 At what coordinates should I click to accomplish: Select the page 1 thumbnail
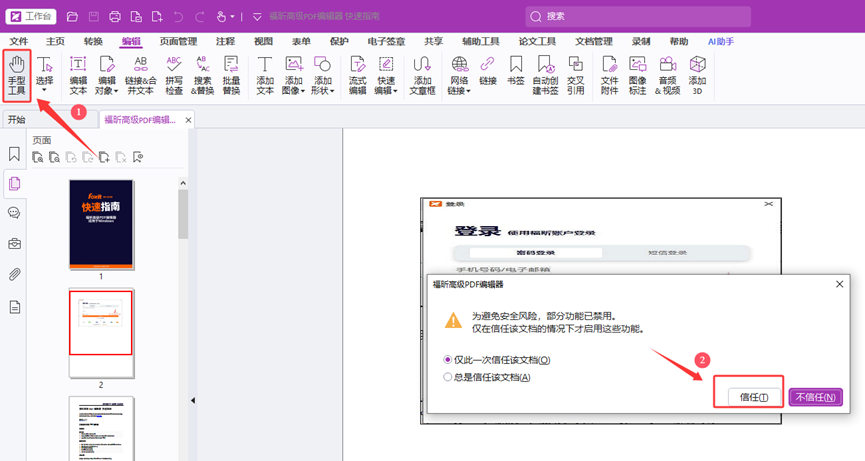pos(101,224)
